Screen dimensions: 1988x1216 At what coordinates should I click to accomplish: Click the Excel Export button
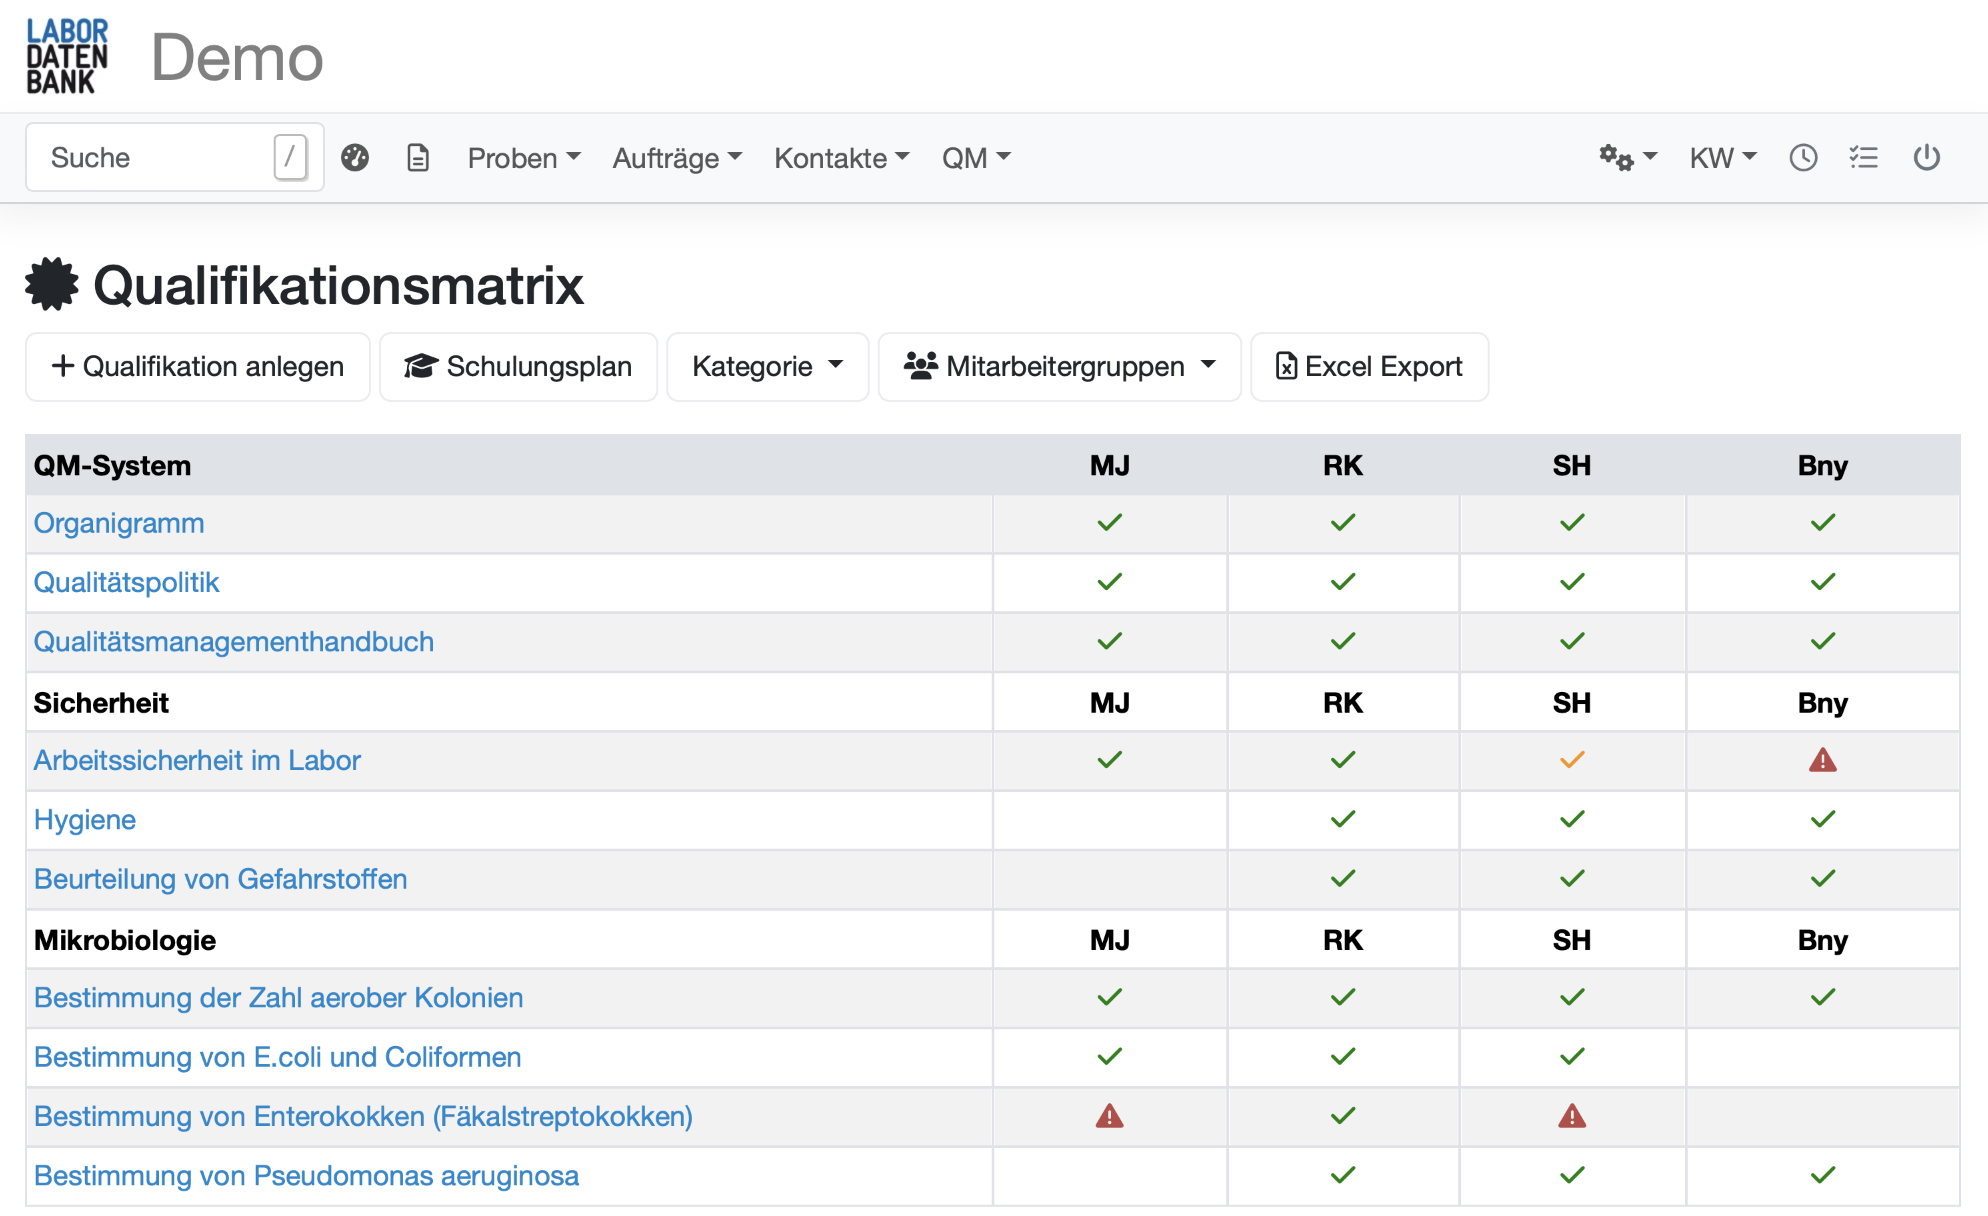point(1369,366)
